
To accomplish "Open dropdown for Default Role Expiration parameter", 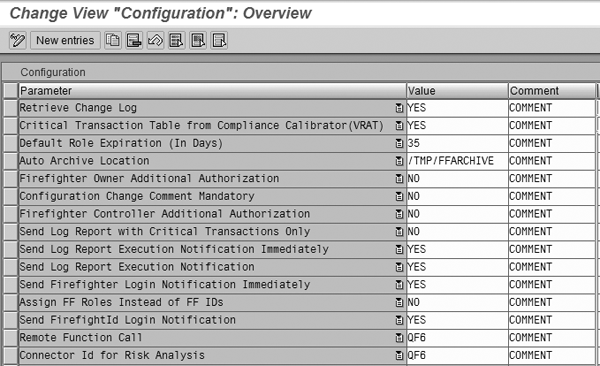I will coord(399,144).
